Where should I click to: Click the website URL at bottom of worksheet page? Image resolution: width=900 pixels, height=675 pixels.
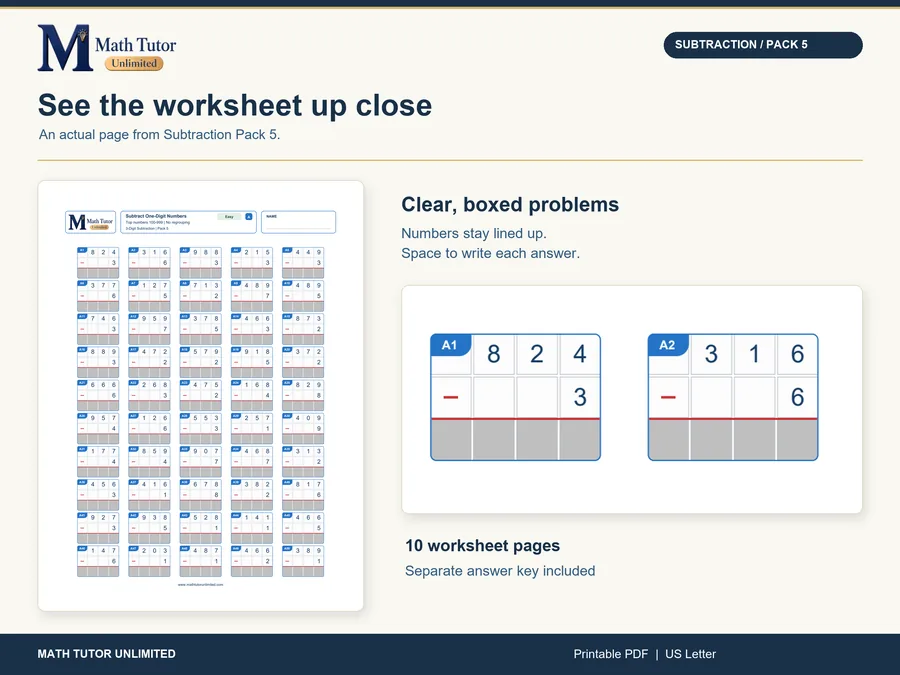pos(200,584)
